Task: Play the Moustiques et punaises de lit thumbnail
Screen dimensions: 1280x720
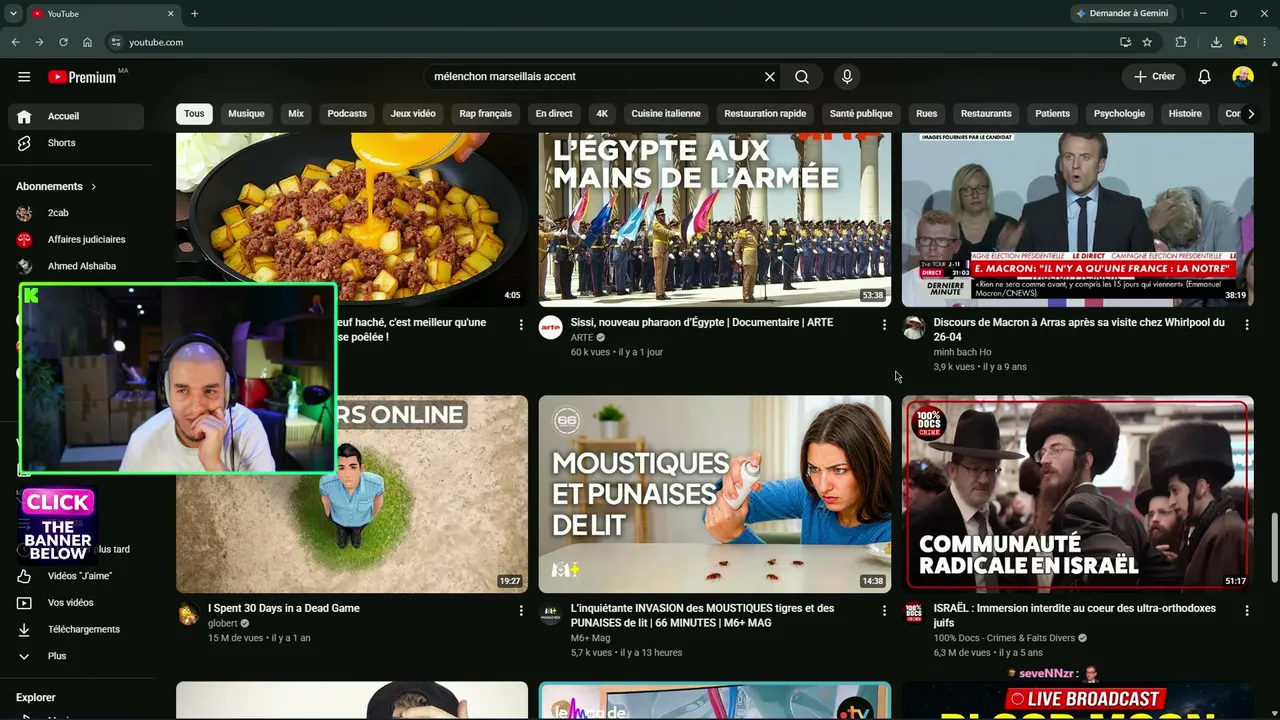Action: pos(715,494)
